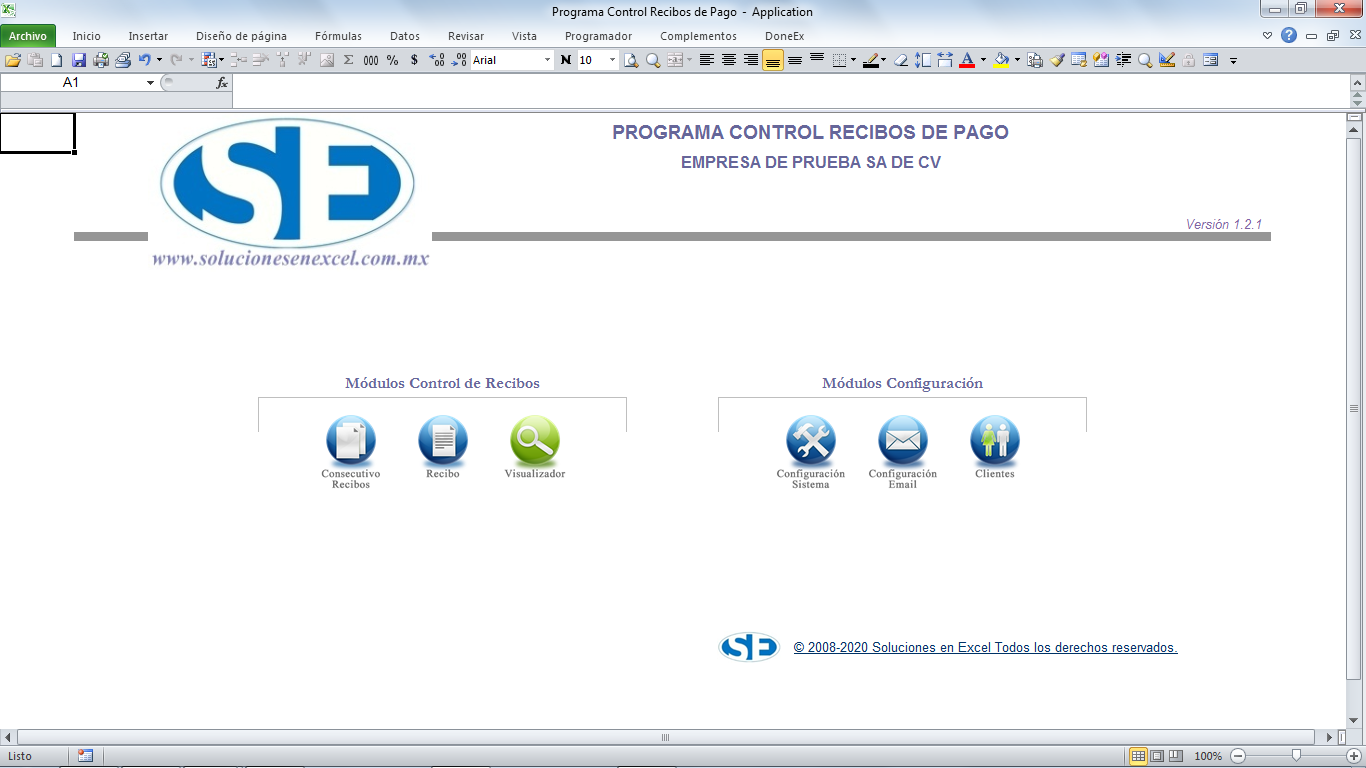Apply percent style format
Image resolution: width=1366 pixels, height=768 pixels.
pos(392,60)
